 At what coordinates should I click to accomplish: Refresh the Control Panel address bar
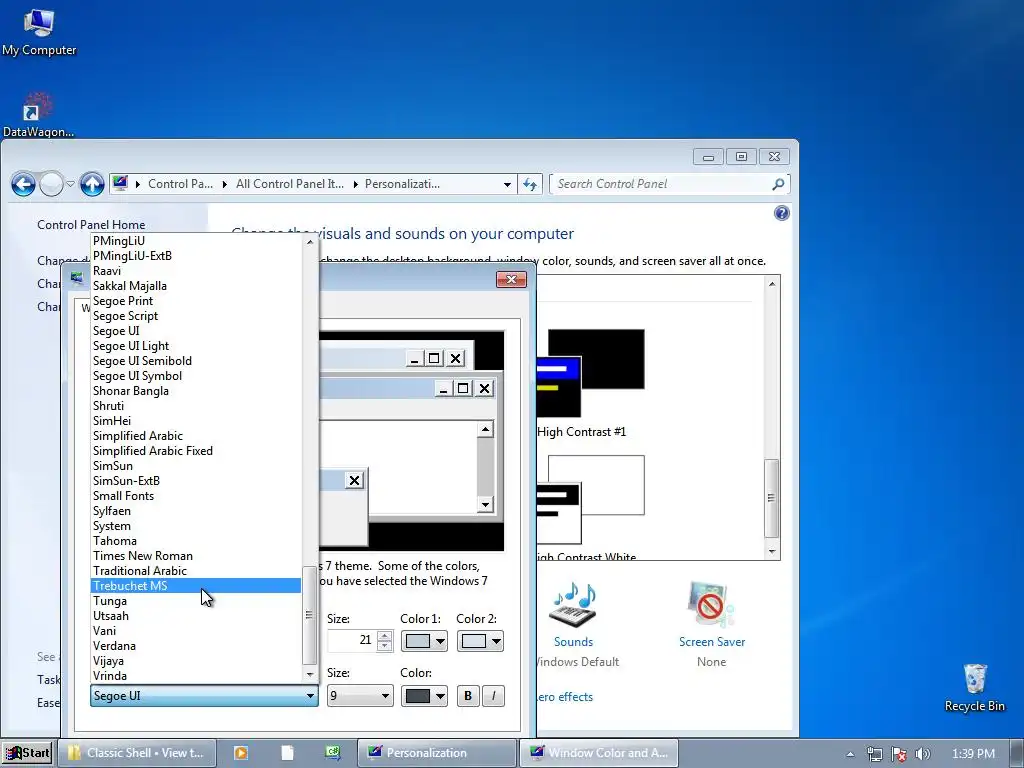pos(530,184)
